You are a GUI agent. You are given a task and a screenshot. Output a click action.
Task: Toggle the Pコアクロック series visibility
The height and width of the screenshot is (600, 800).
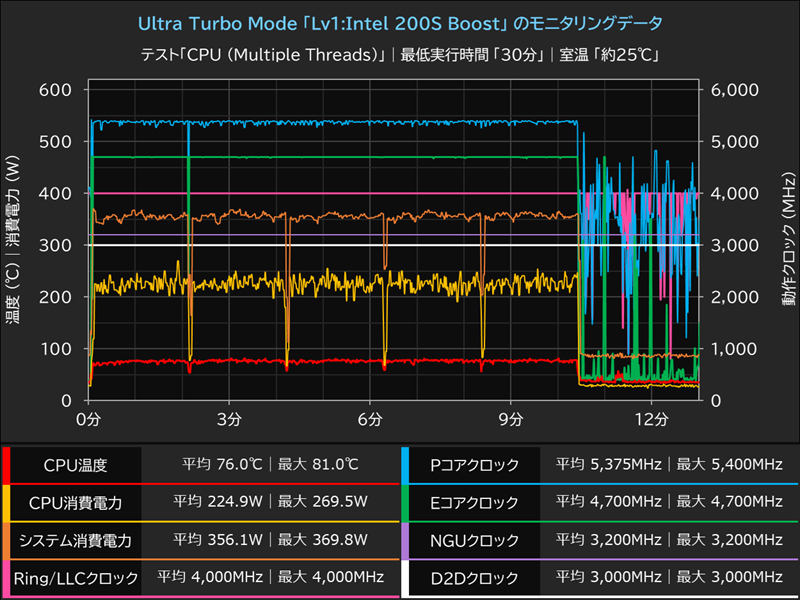click(472, 466)
